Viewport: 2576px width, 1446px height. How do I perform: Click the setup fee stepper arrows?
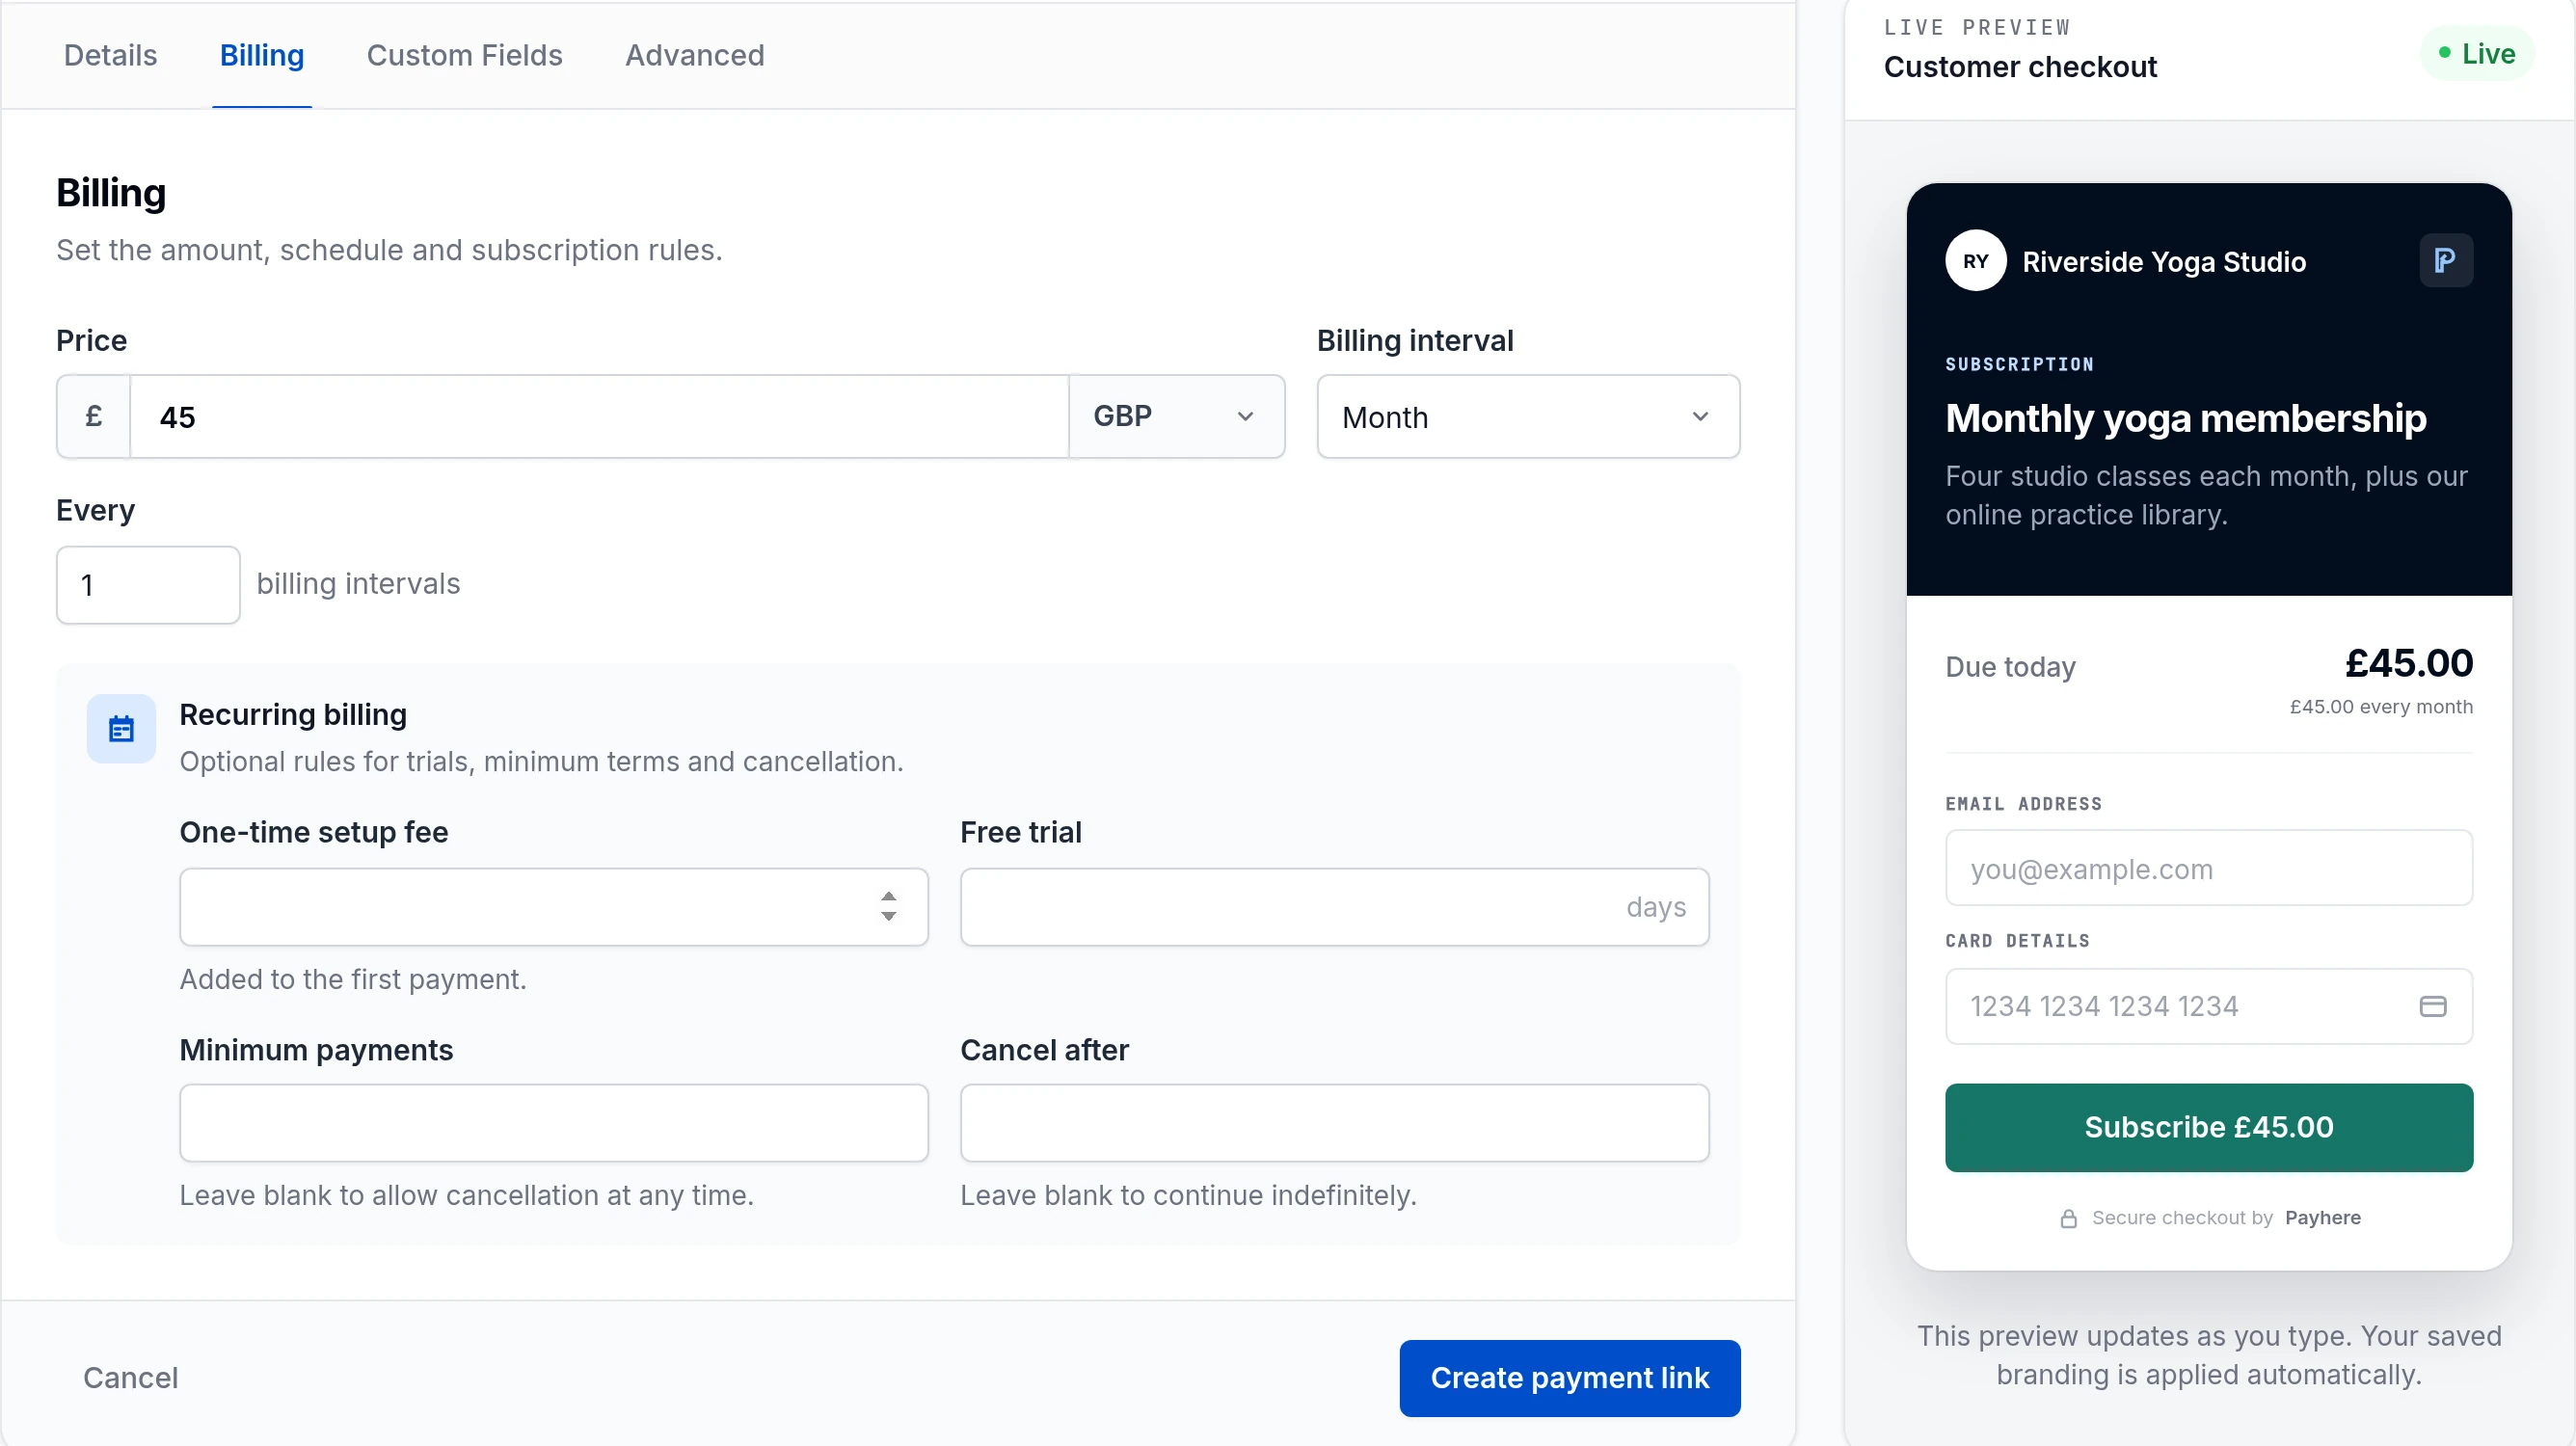click(888, 906)
